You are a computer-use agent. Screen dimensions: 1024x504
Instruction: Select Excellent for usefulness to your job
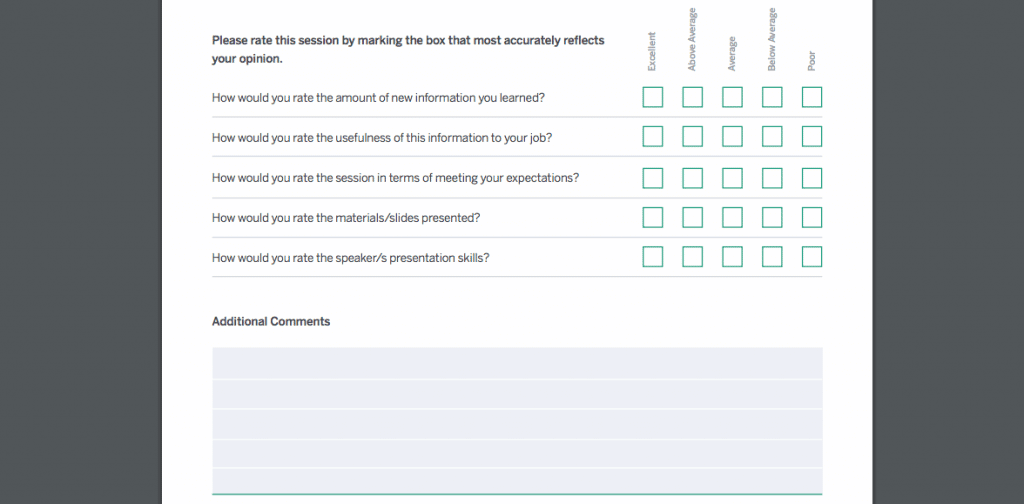click(652, 137)
